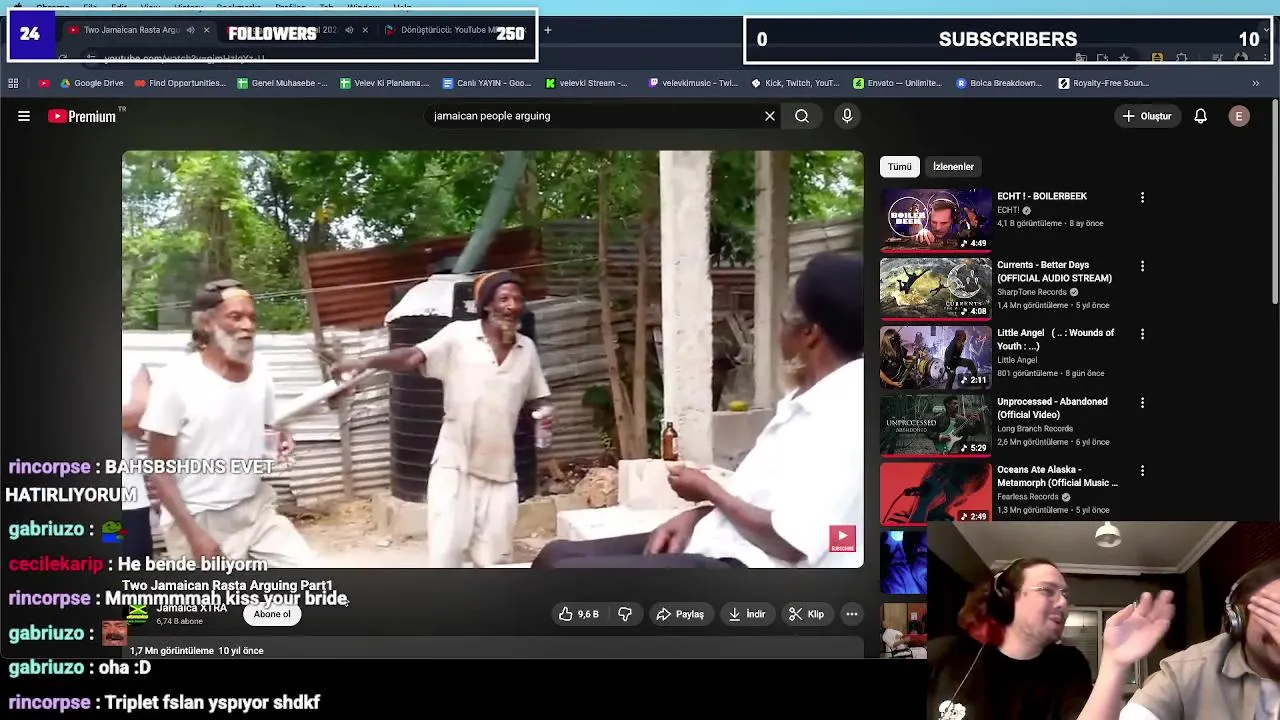Viewport: 1280px width, 720px height.
Task: Open the Google Drive bookmark
Action: [91, 83]
